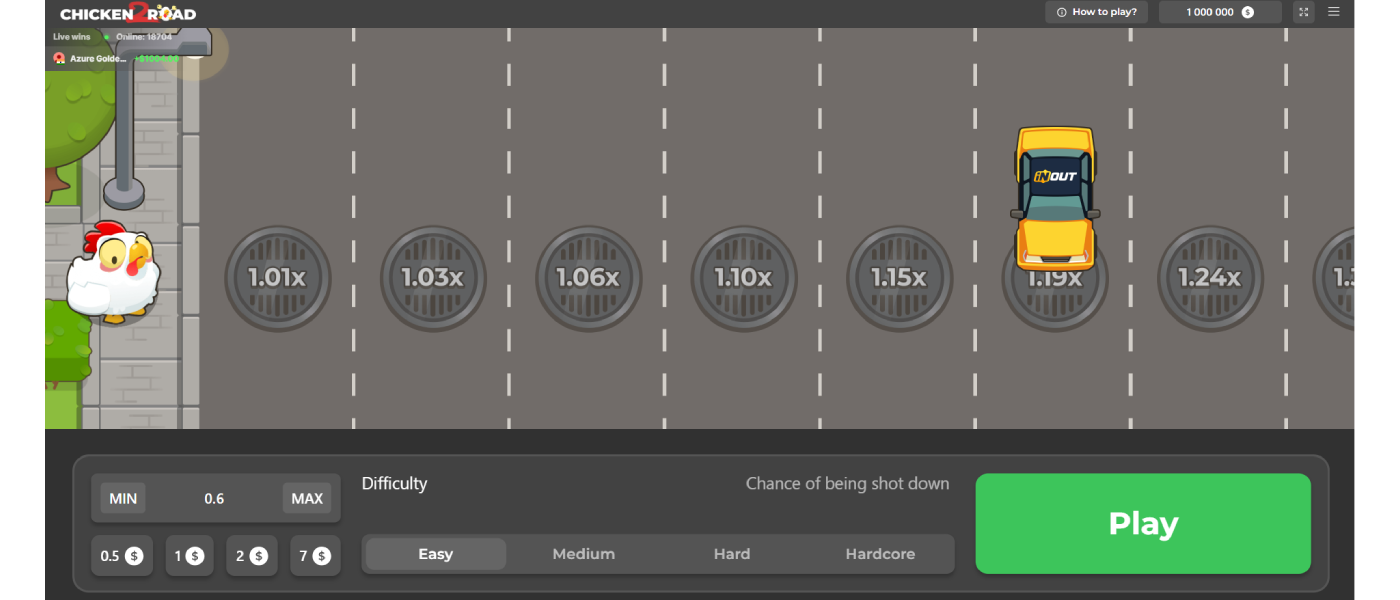1400x600 pixels.
Task: Click the 1.15x manhole multiplier
Action: click(899, 278)
